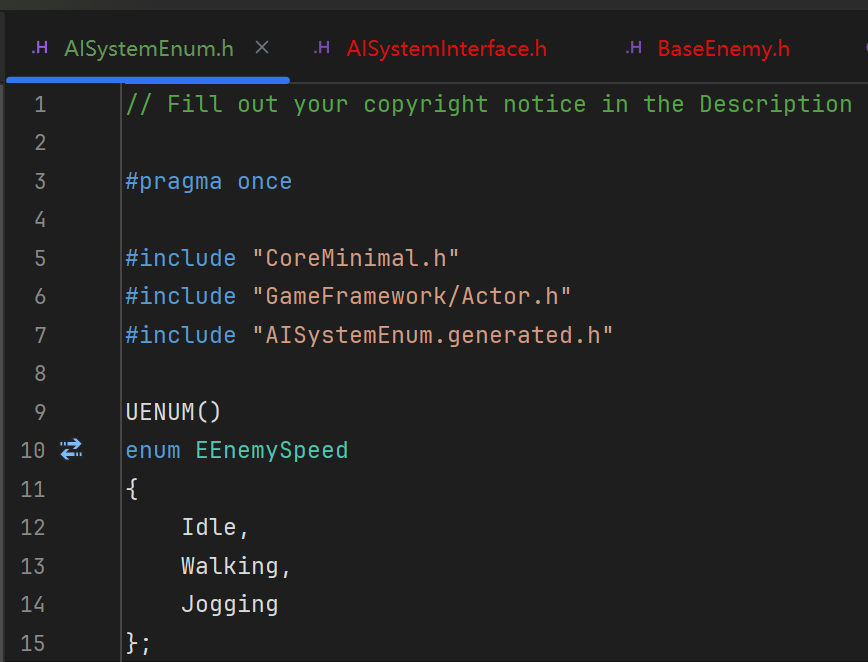Viewport: 868px width, 662px height.
Task: Click '#include' keyword on line 5
Action: 180,258
